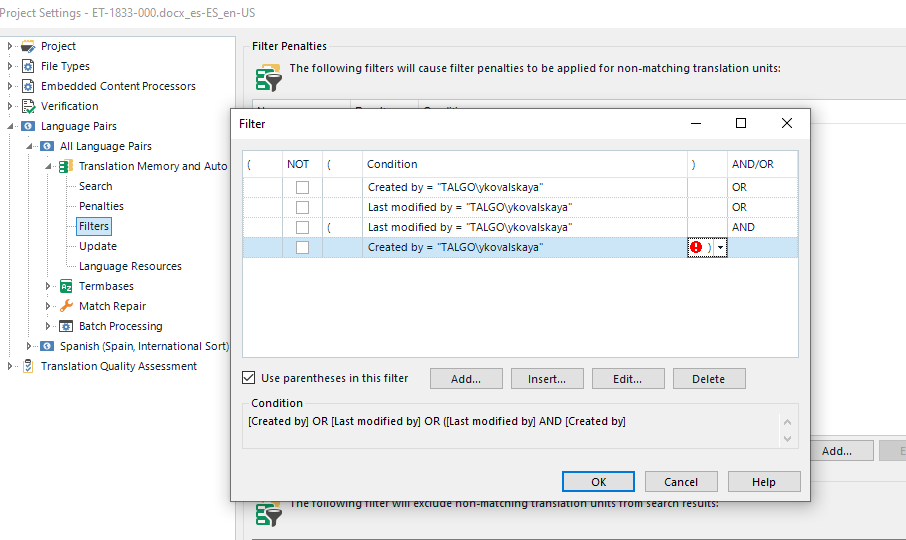Toggle NOT checkbox for Last modified by AND row

[x=302, y=228]
